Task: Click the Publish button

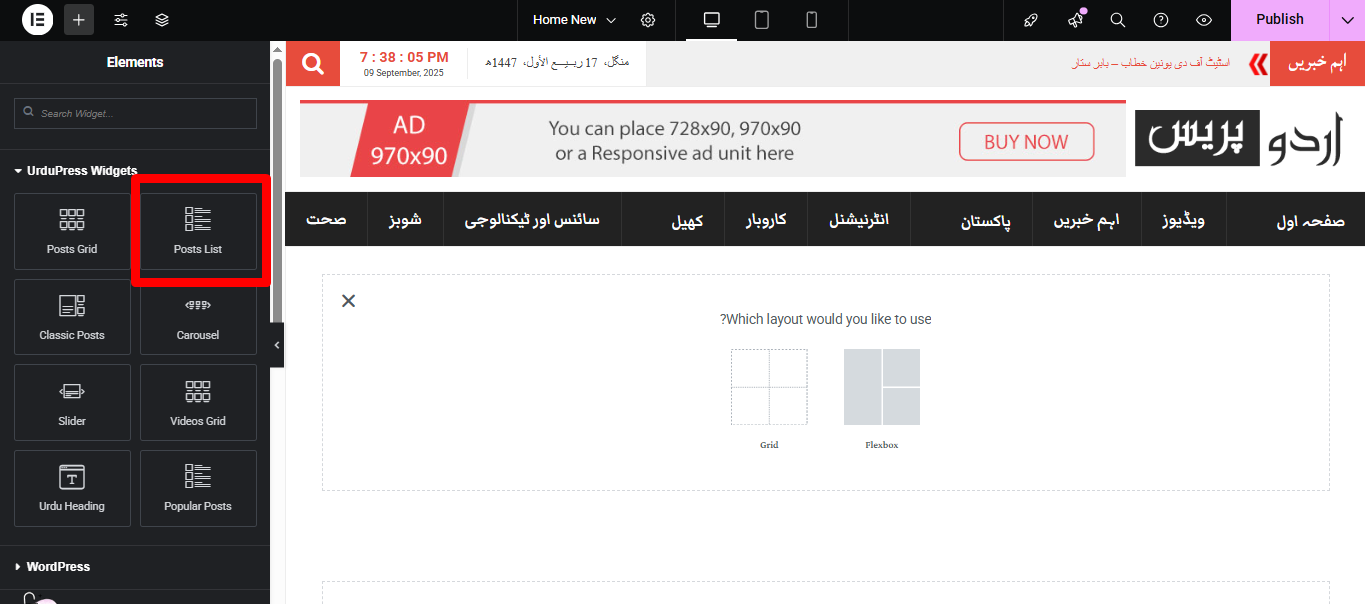Action: 1279,20
